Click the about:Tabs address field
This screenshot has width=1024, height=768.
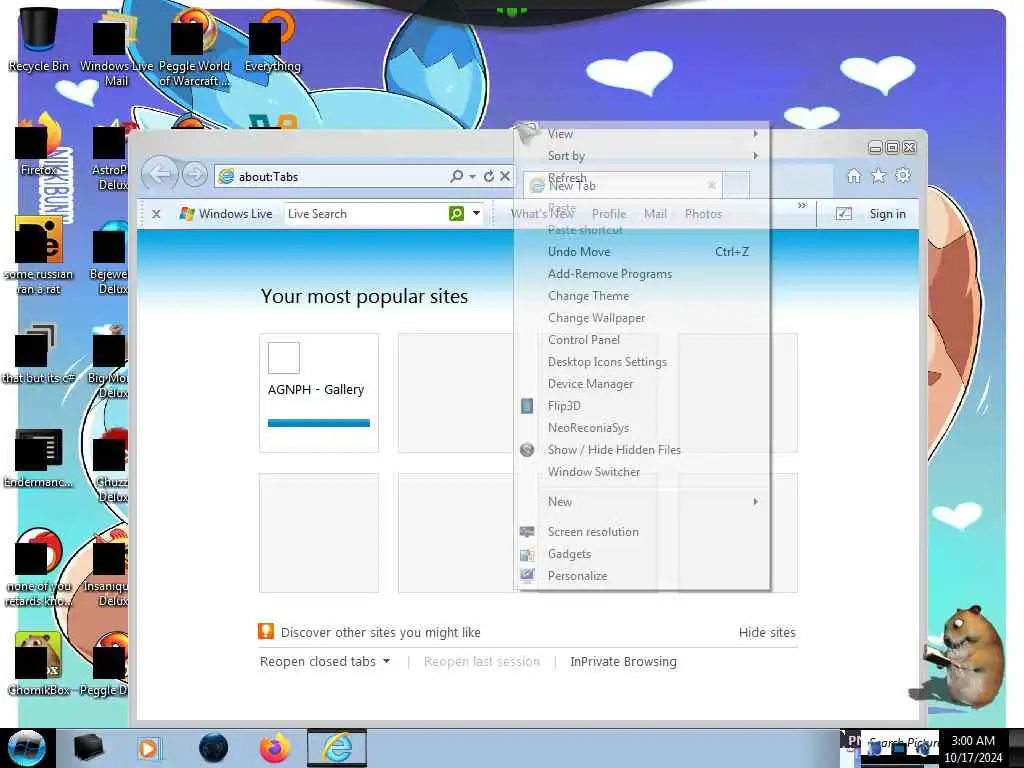point(333,176)
